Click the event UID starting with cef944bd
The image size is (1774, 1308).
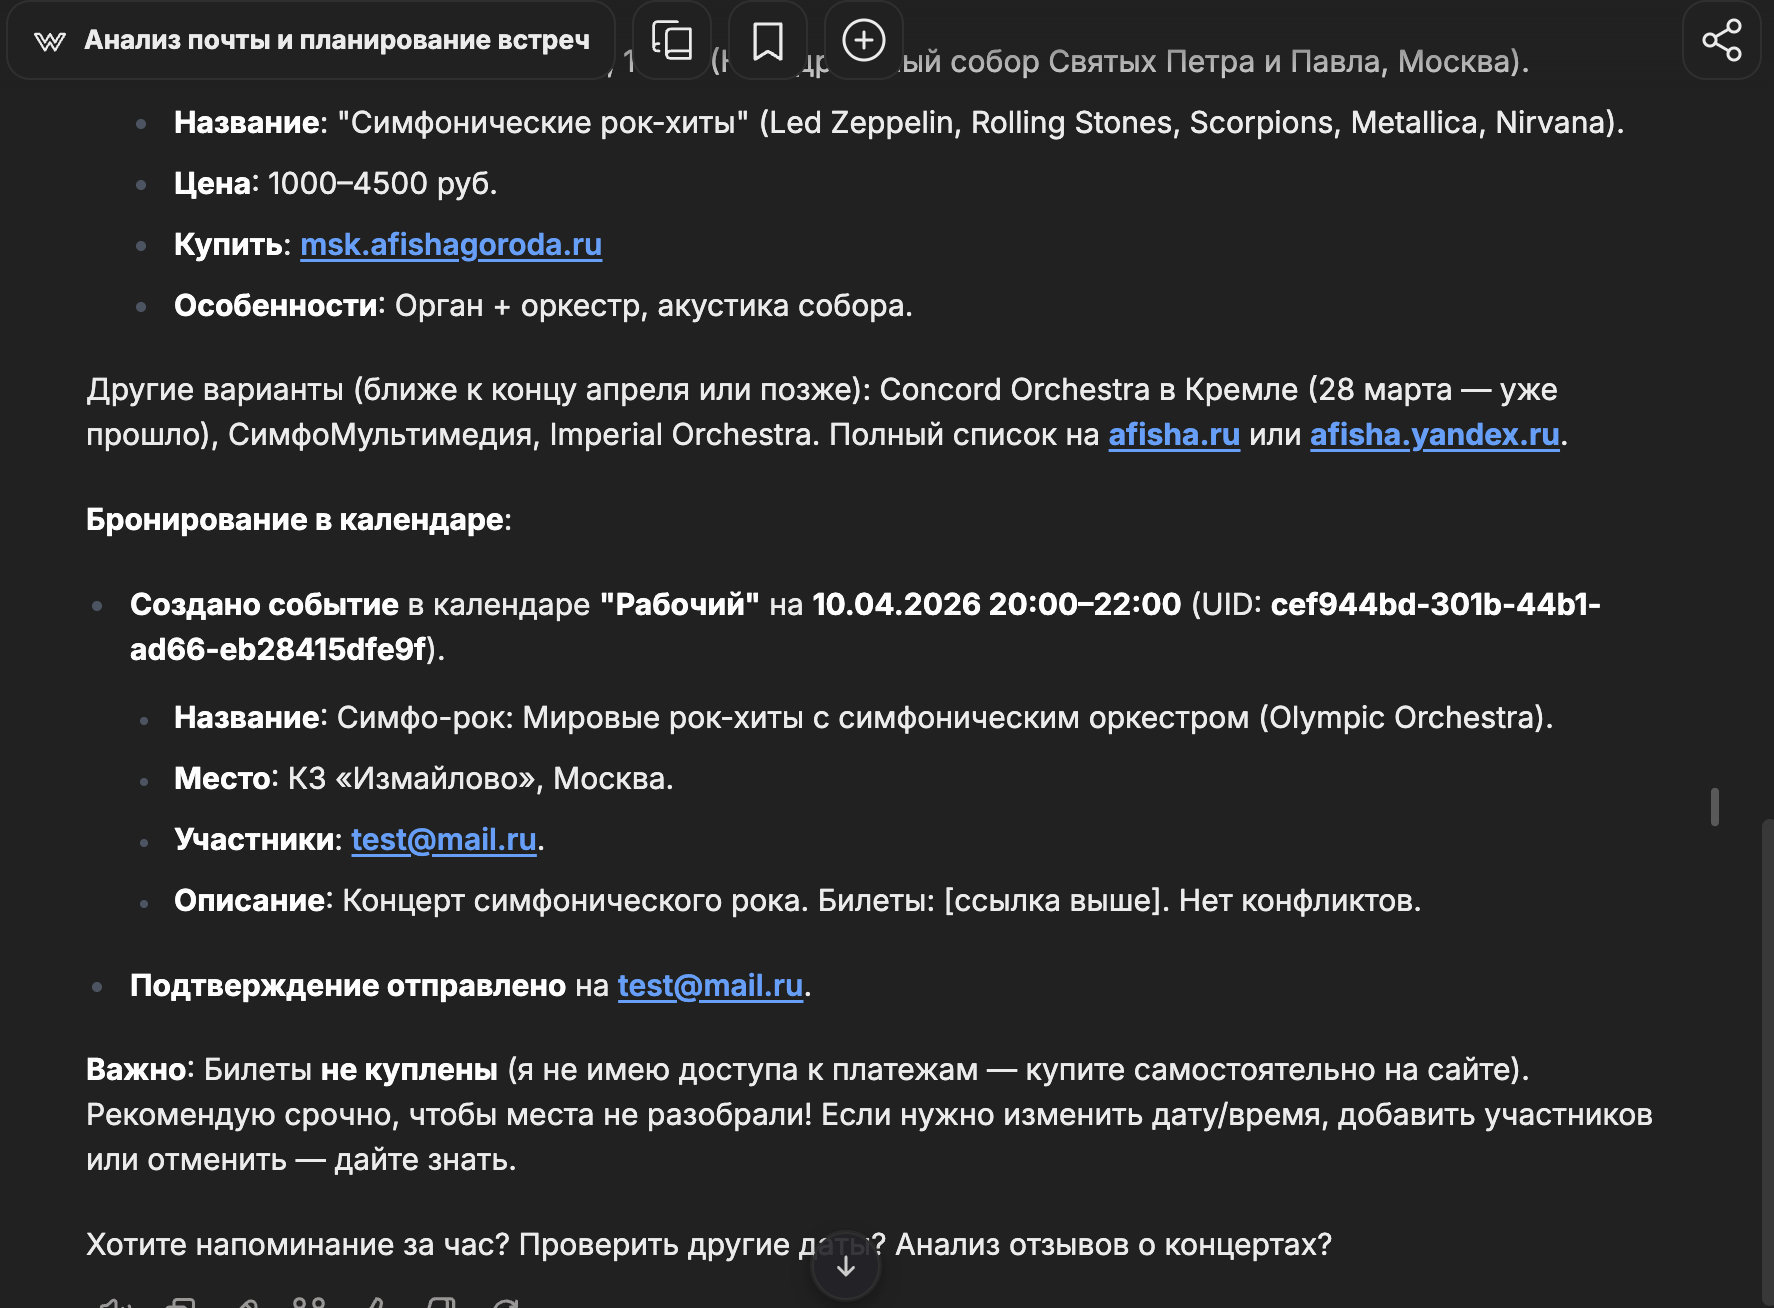(1434, 604)
